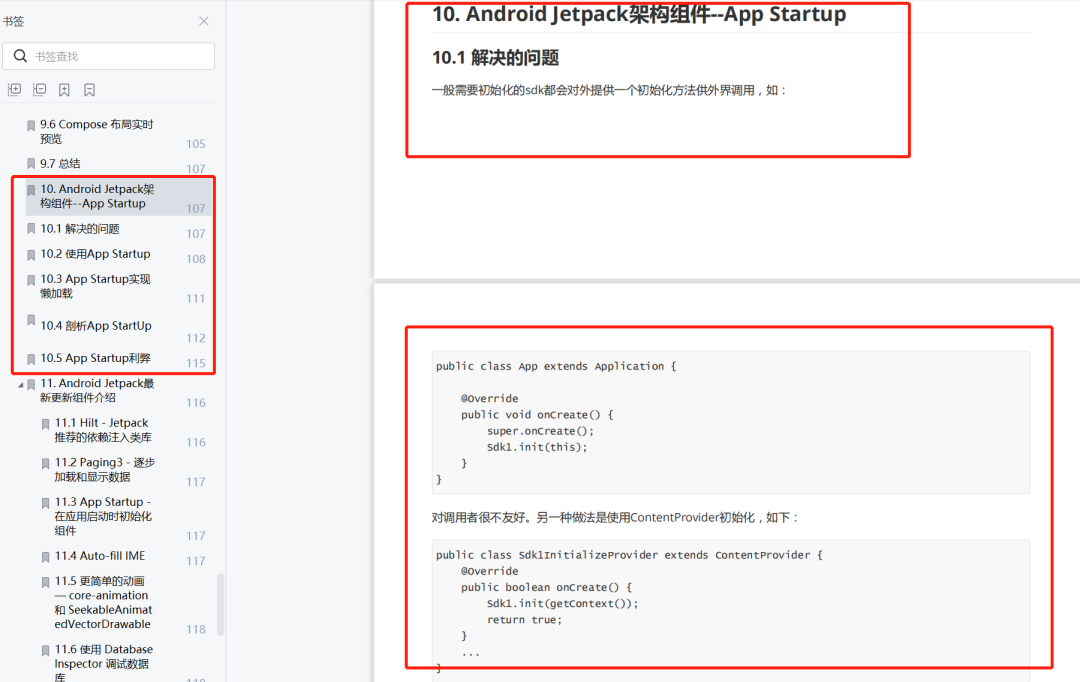The image size is (1080, 682).
Task: Open bookmark 11. Android Jetpack最新更新组件介绍
Action: [x=97, y=390]
